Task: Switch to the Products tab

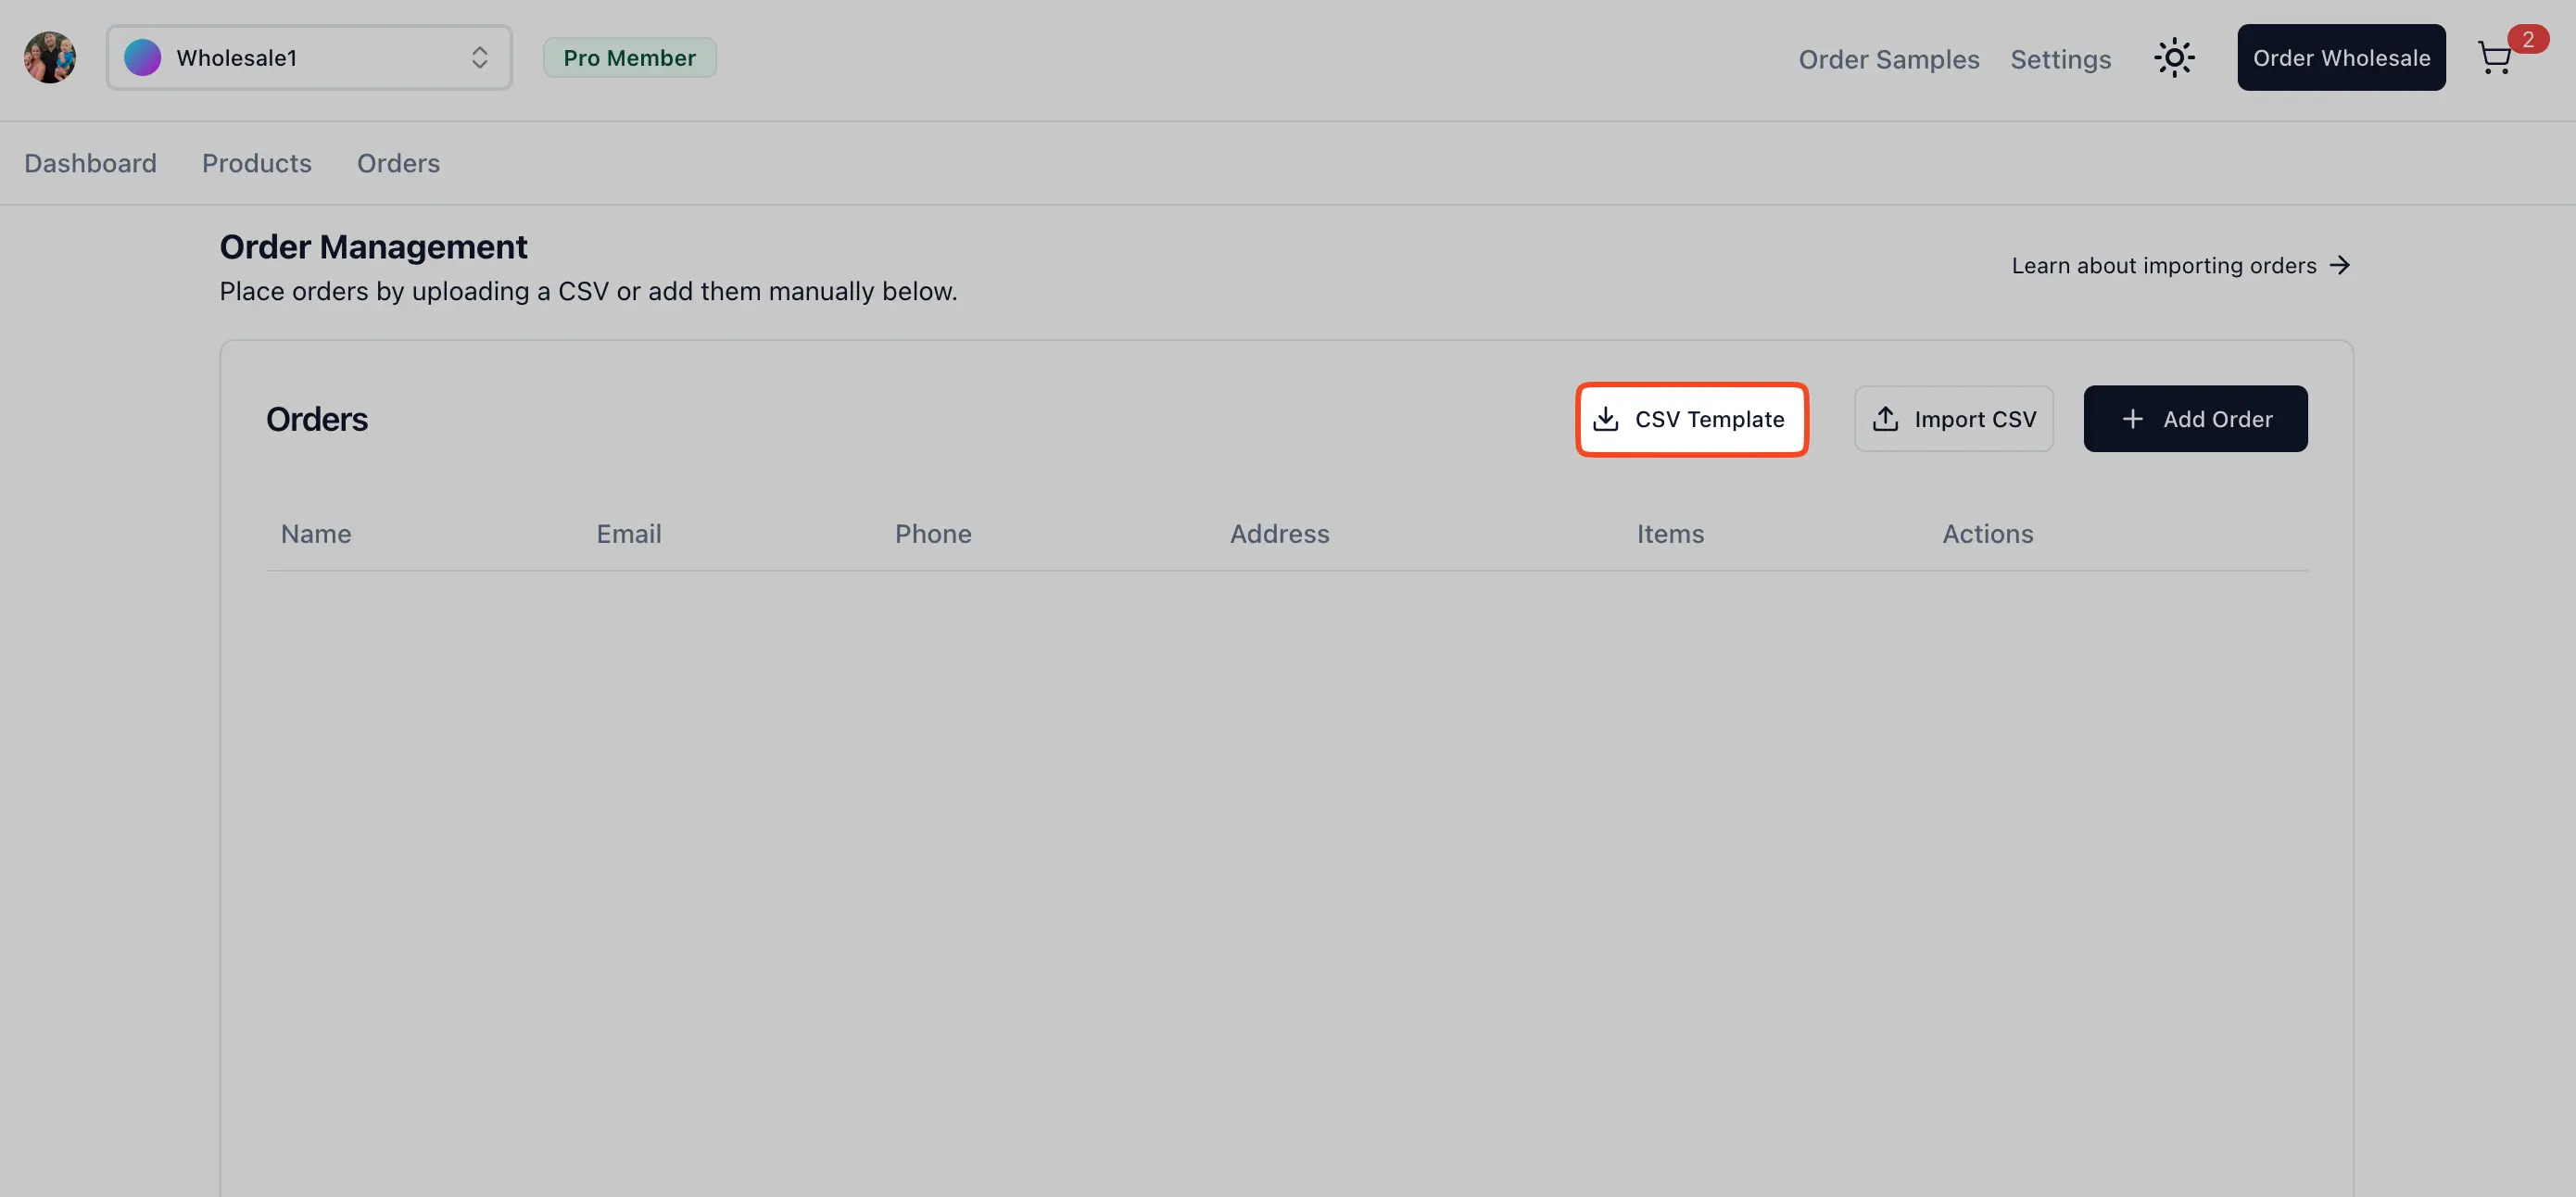Action: tap(257, 163)
